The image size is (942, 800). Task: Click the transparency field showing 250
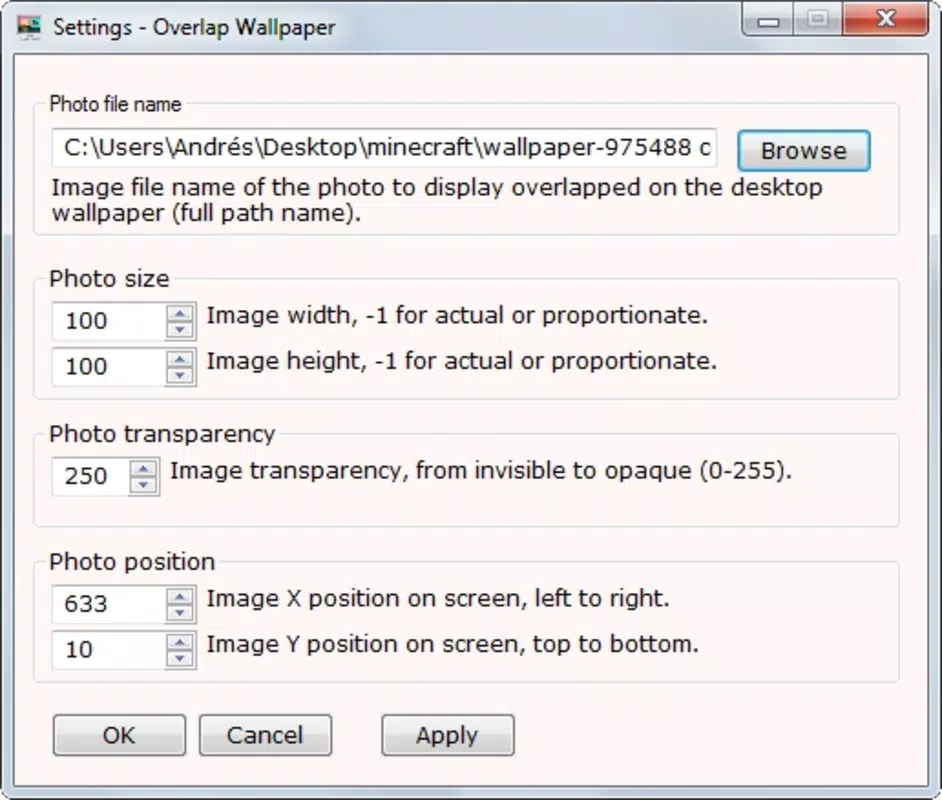90,476
